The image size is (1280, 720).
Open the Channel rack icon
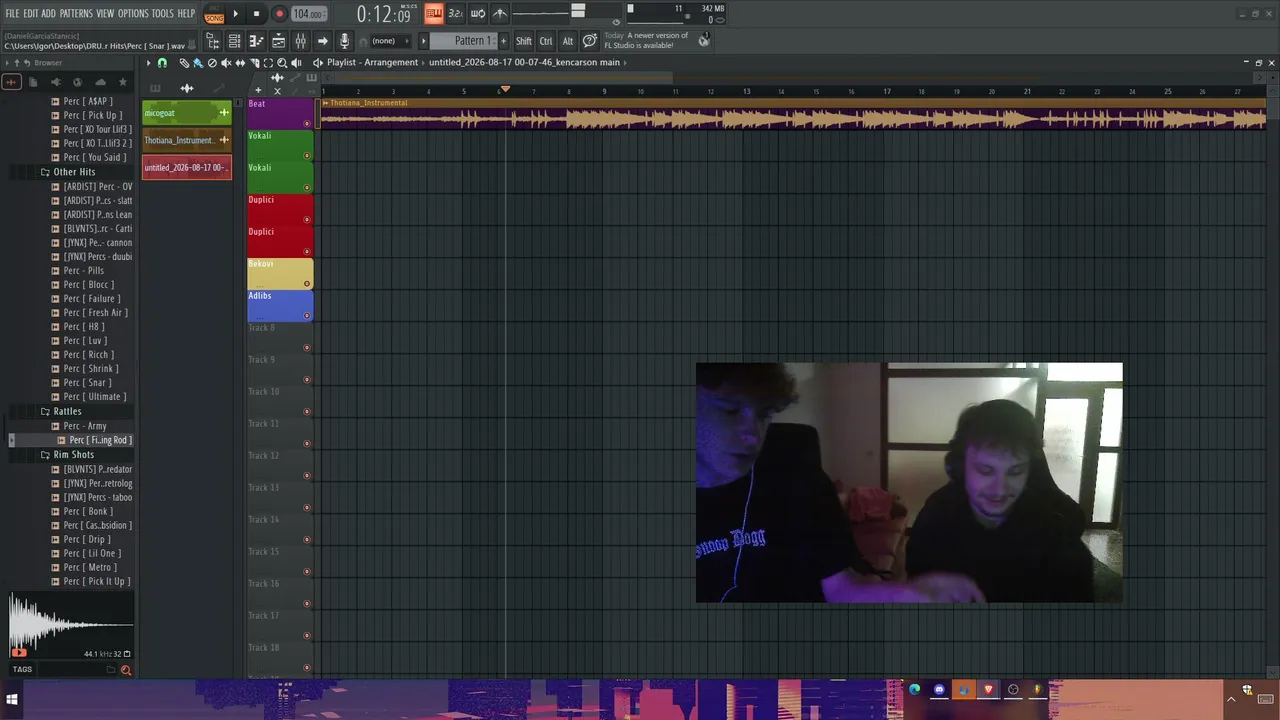234,41
